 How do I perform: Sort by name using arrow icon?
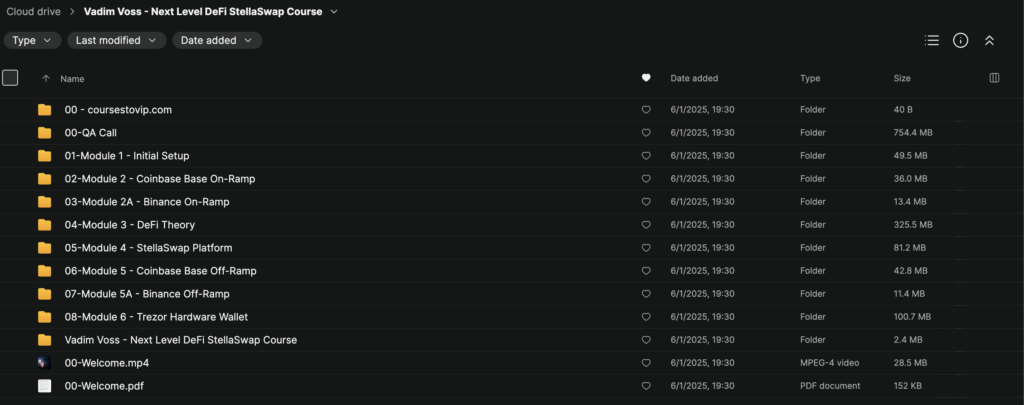click(45, 78)
